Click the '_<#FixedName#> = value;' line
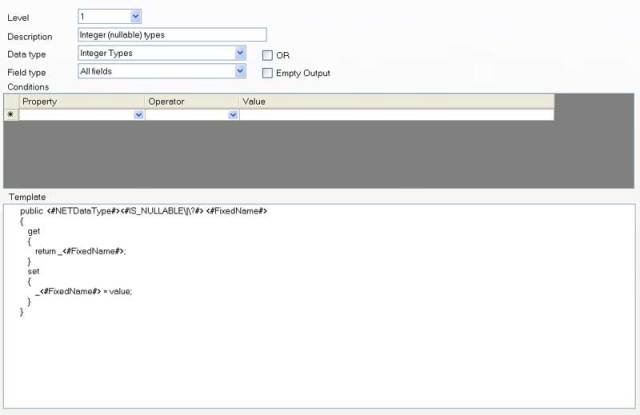This screenshot has height=415, width=640. click(84, 291)
